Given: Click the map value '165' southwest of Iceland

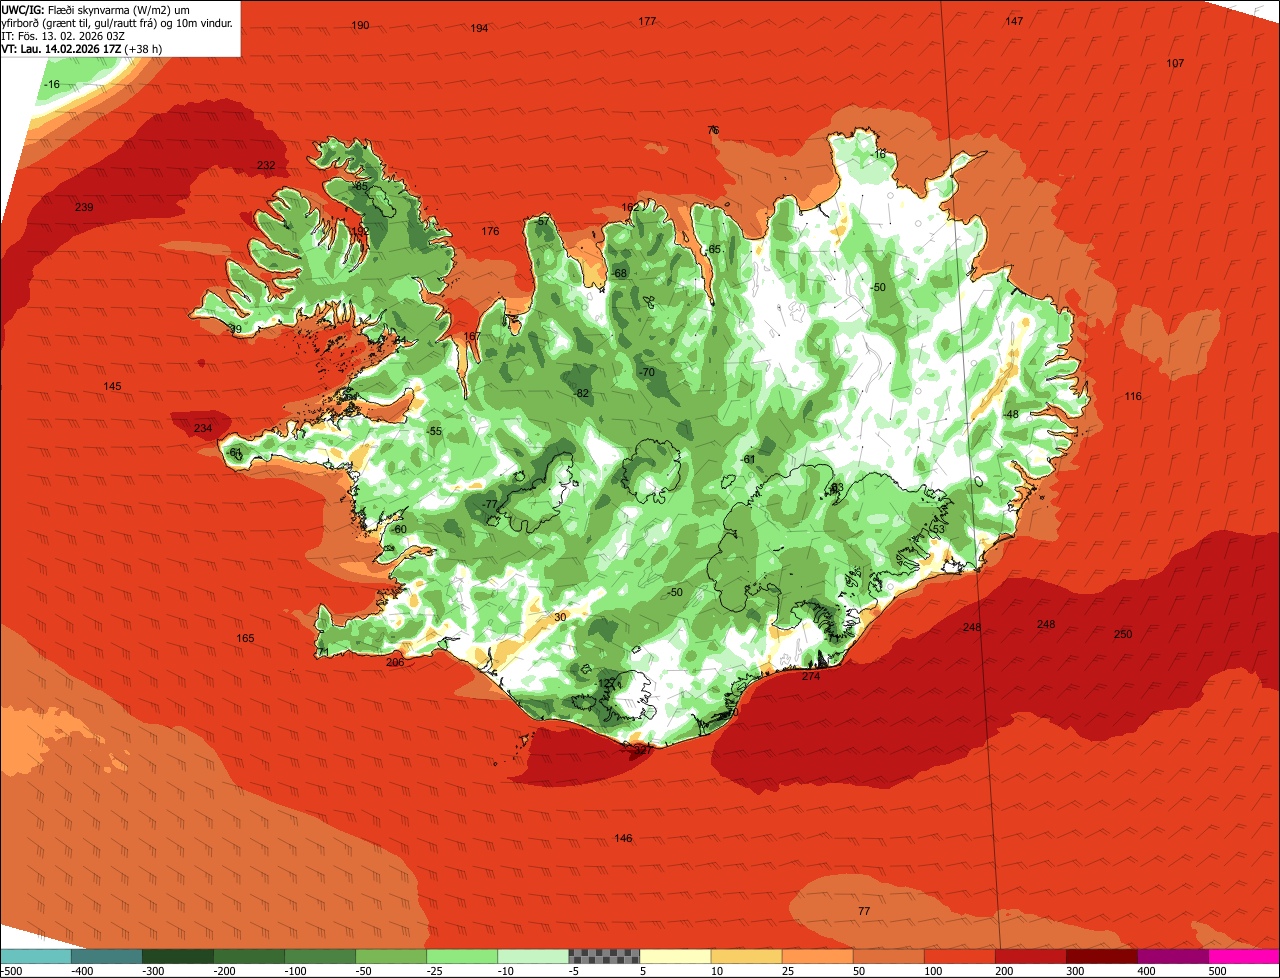Looking at the screenshot, I should pos(245,638).
